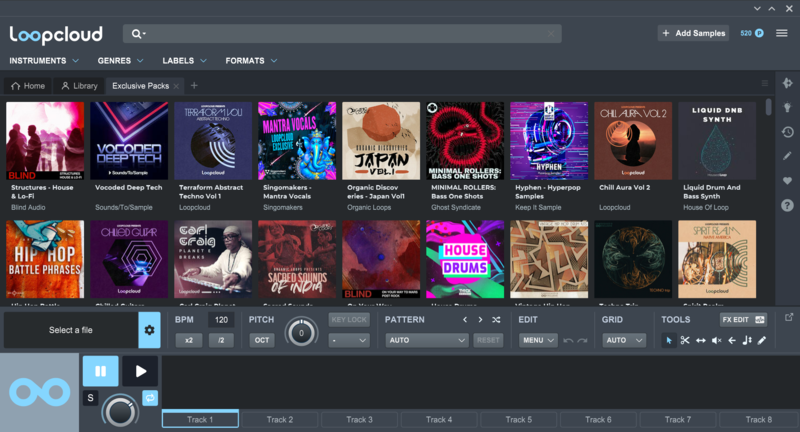
Task: Toggle the solo S button
Action: [90, 399]
